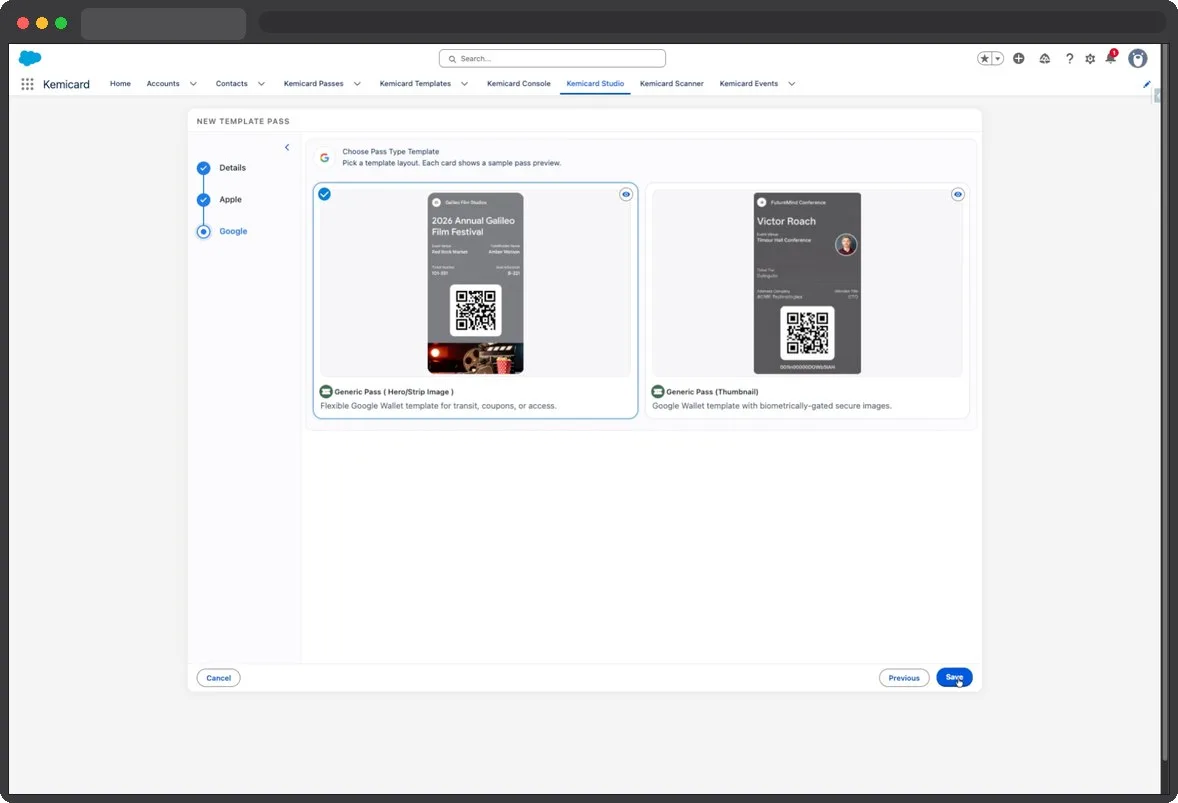Image resolution: width=1178 pixels, height=803 pixels.
Task: Select the Google step indicator
Action: pyautogui.click(x=204, y=231)
